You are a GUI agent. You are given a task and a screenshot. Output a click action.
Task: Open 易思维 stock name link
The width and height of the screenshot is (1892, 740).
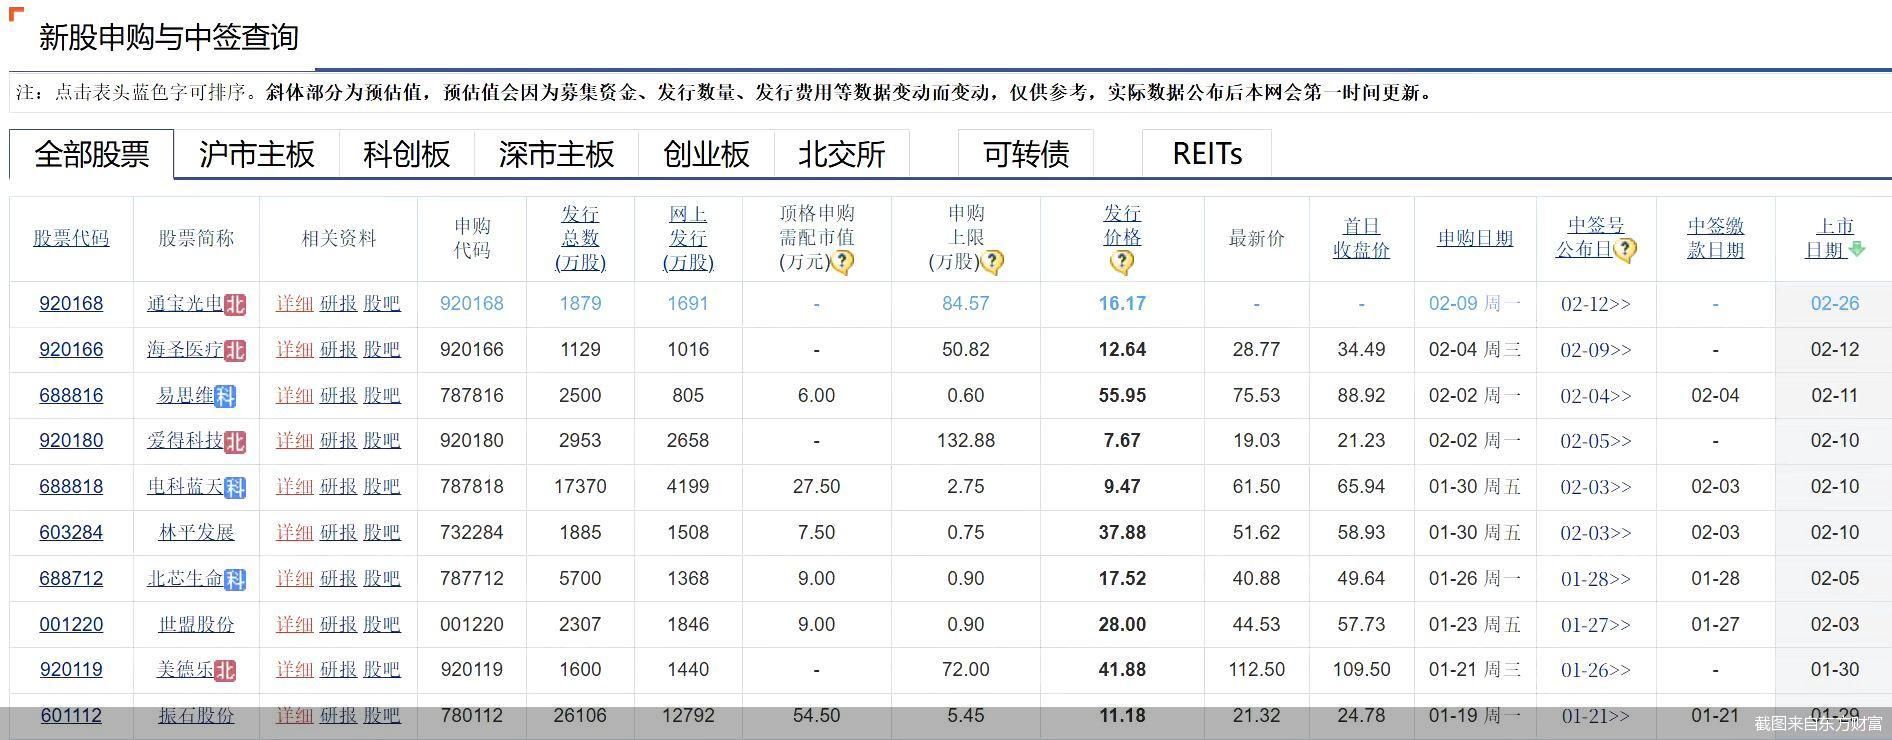point(185,396)
